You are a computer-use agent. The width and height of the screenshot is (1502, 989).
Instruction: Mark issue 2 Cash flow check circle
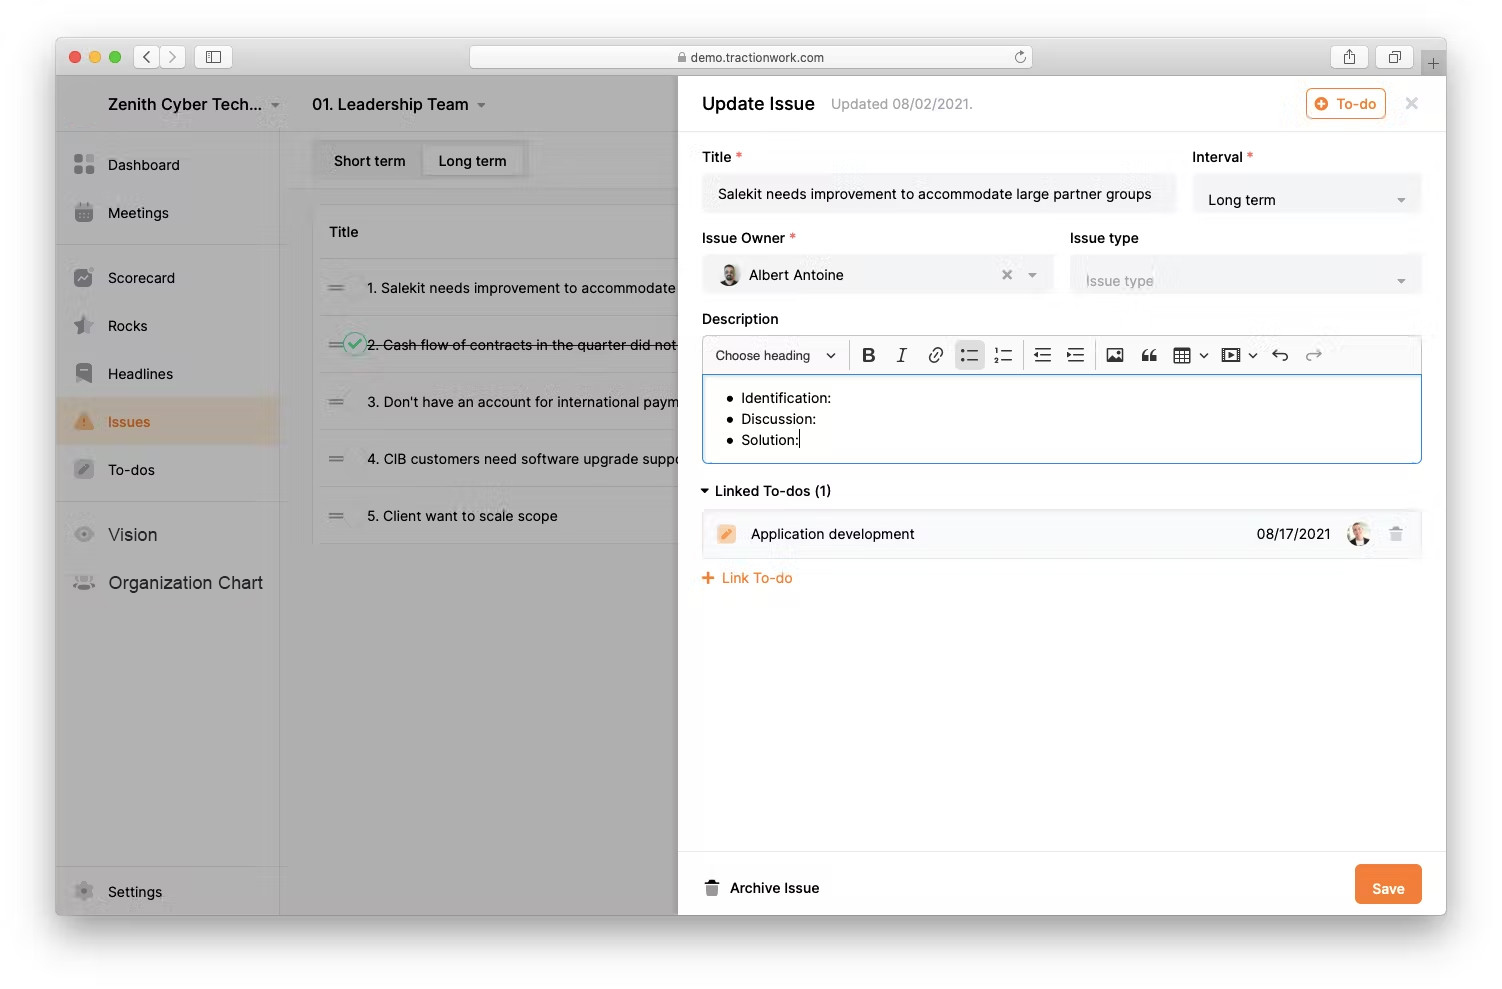[354, 344]
